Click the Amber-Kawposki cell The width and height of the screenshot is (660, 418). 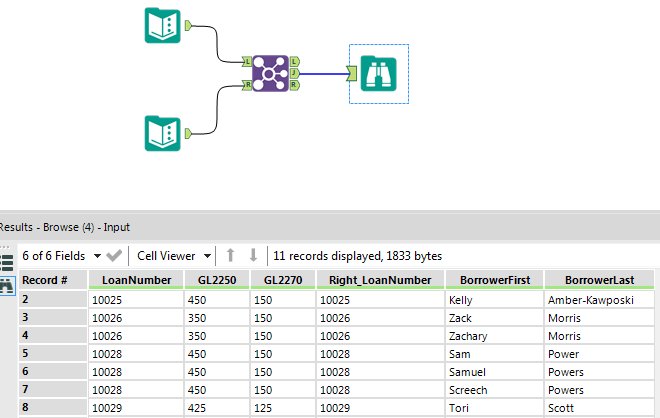[x=599, y=300]
